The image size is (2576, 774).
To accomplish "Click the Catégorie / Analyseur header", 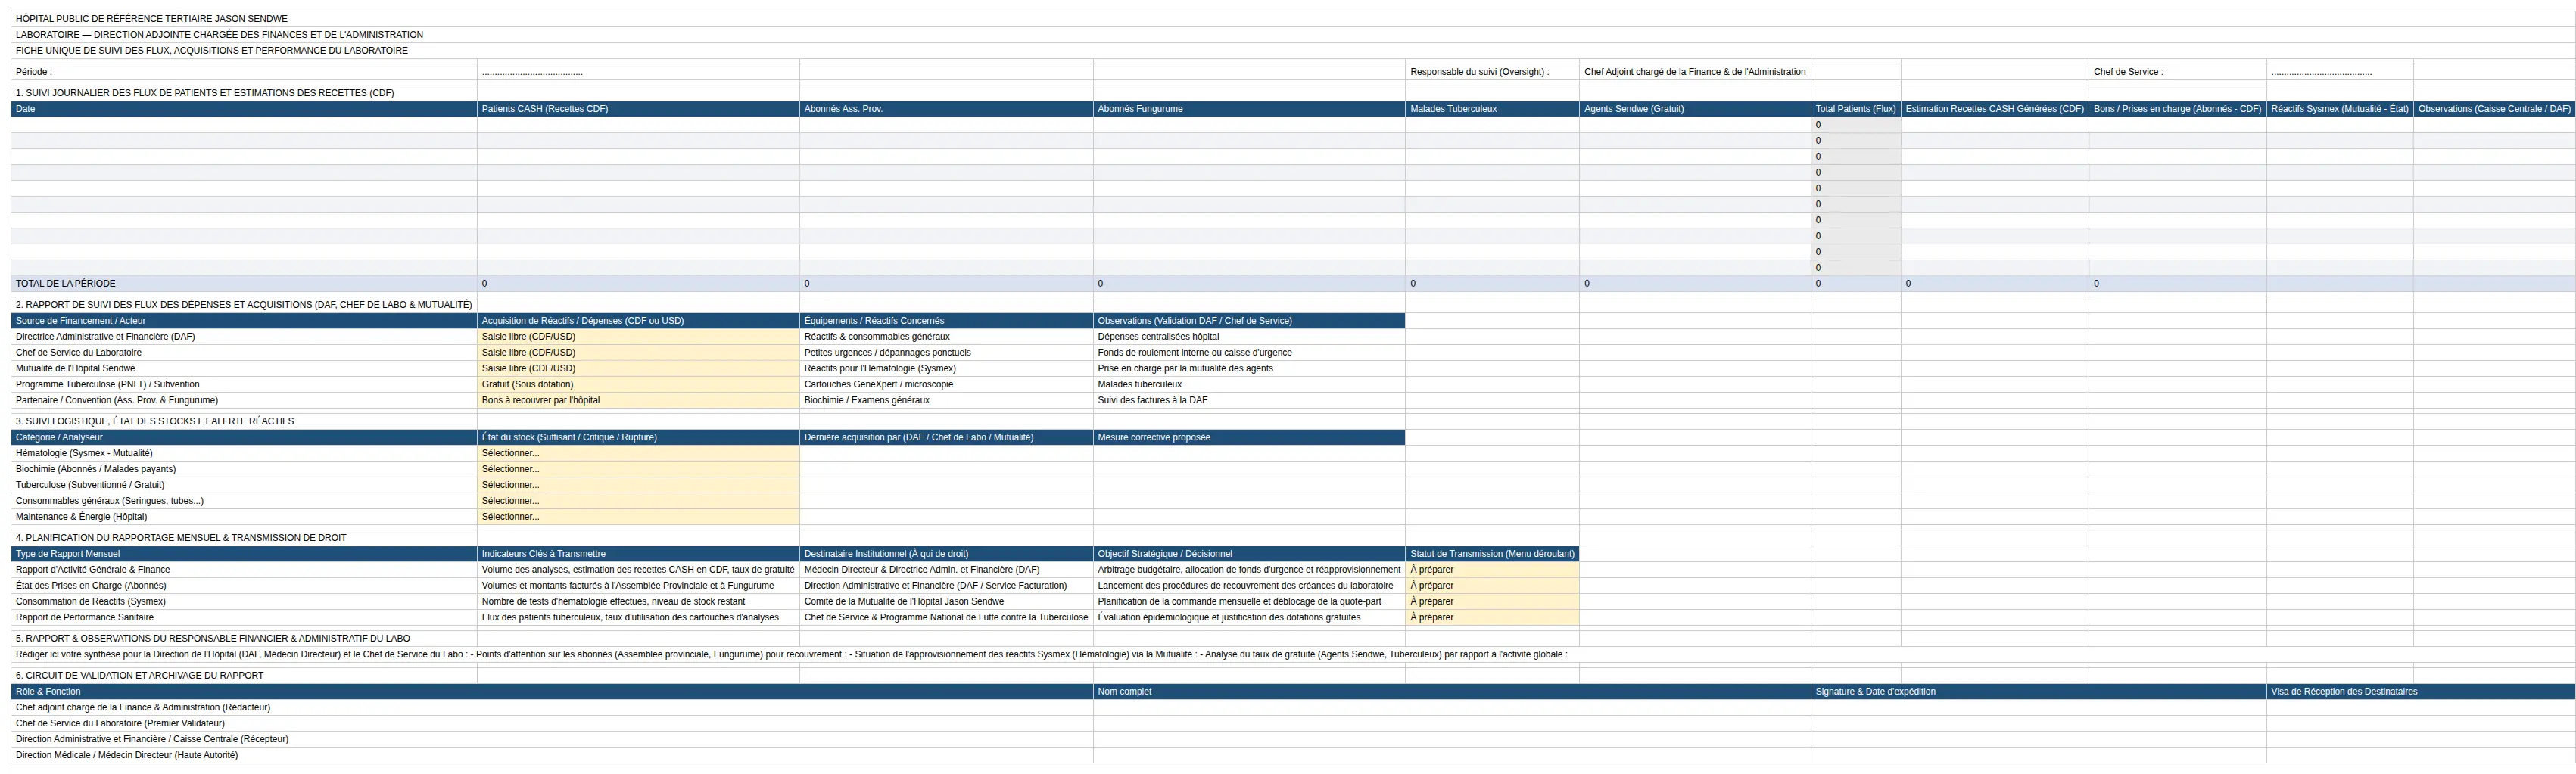I will (244, 438).
